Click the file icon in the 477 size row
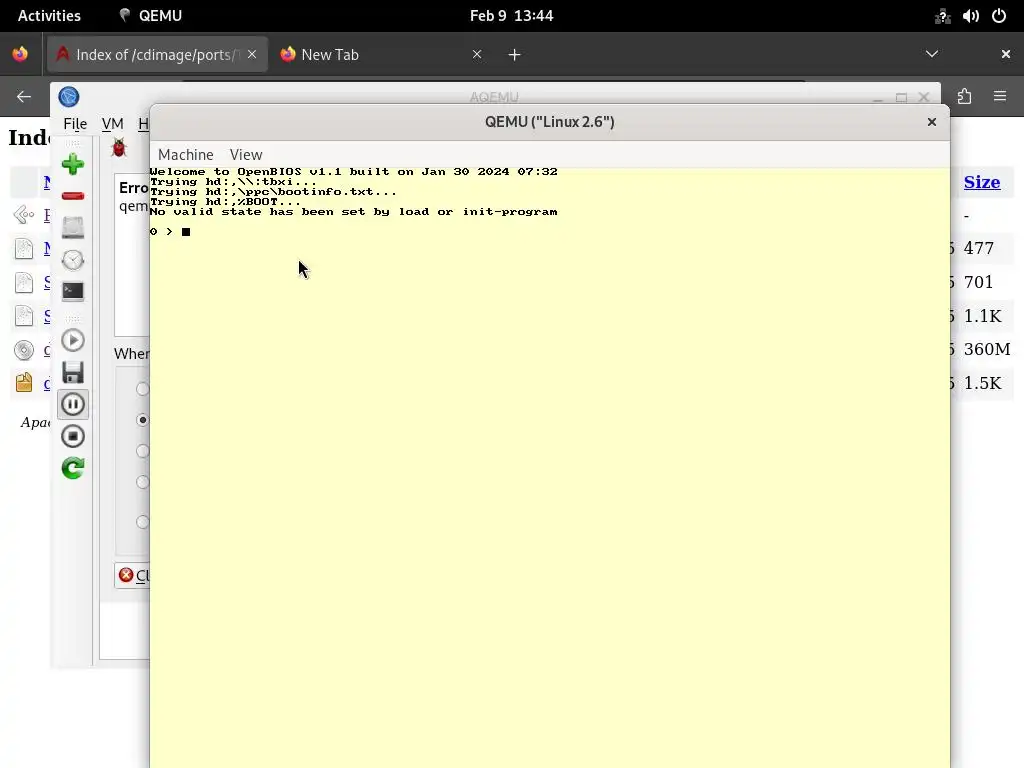This screenshot has height=768, width=1024. tap(24, 248)
